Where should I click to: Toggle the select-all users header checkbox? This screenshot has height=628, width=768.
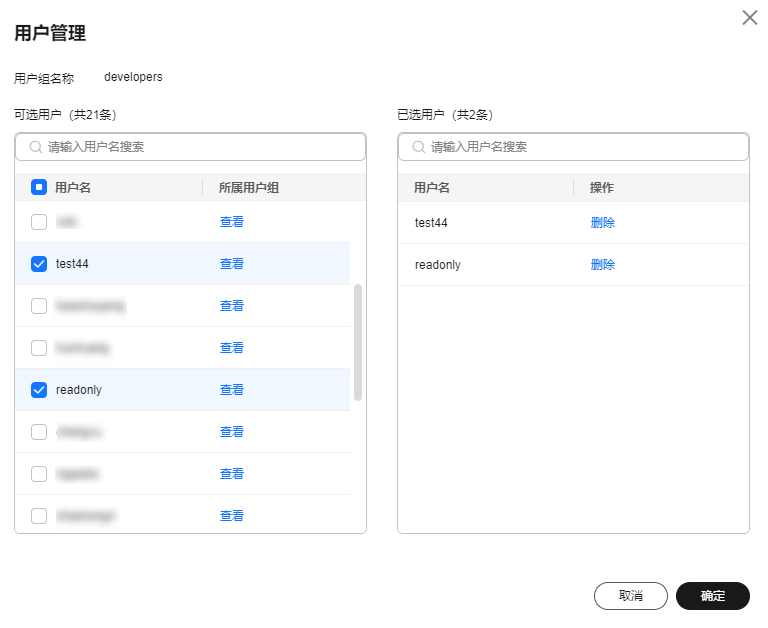pyautogui.click(x=39, y=187)
